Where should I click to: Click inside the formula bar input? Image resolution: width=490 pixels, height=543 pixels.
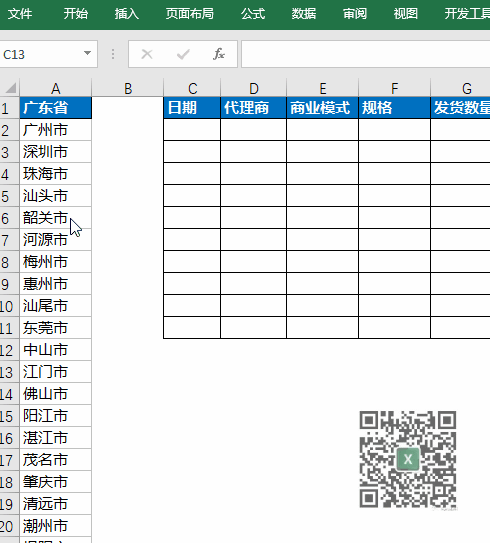tap(366, 54)
